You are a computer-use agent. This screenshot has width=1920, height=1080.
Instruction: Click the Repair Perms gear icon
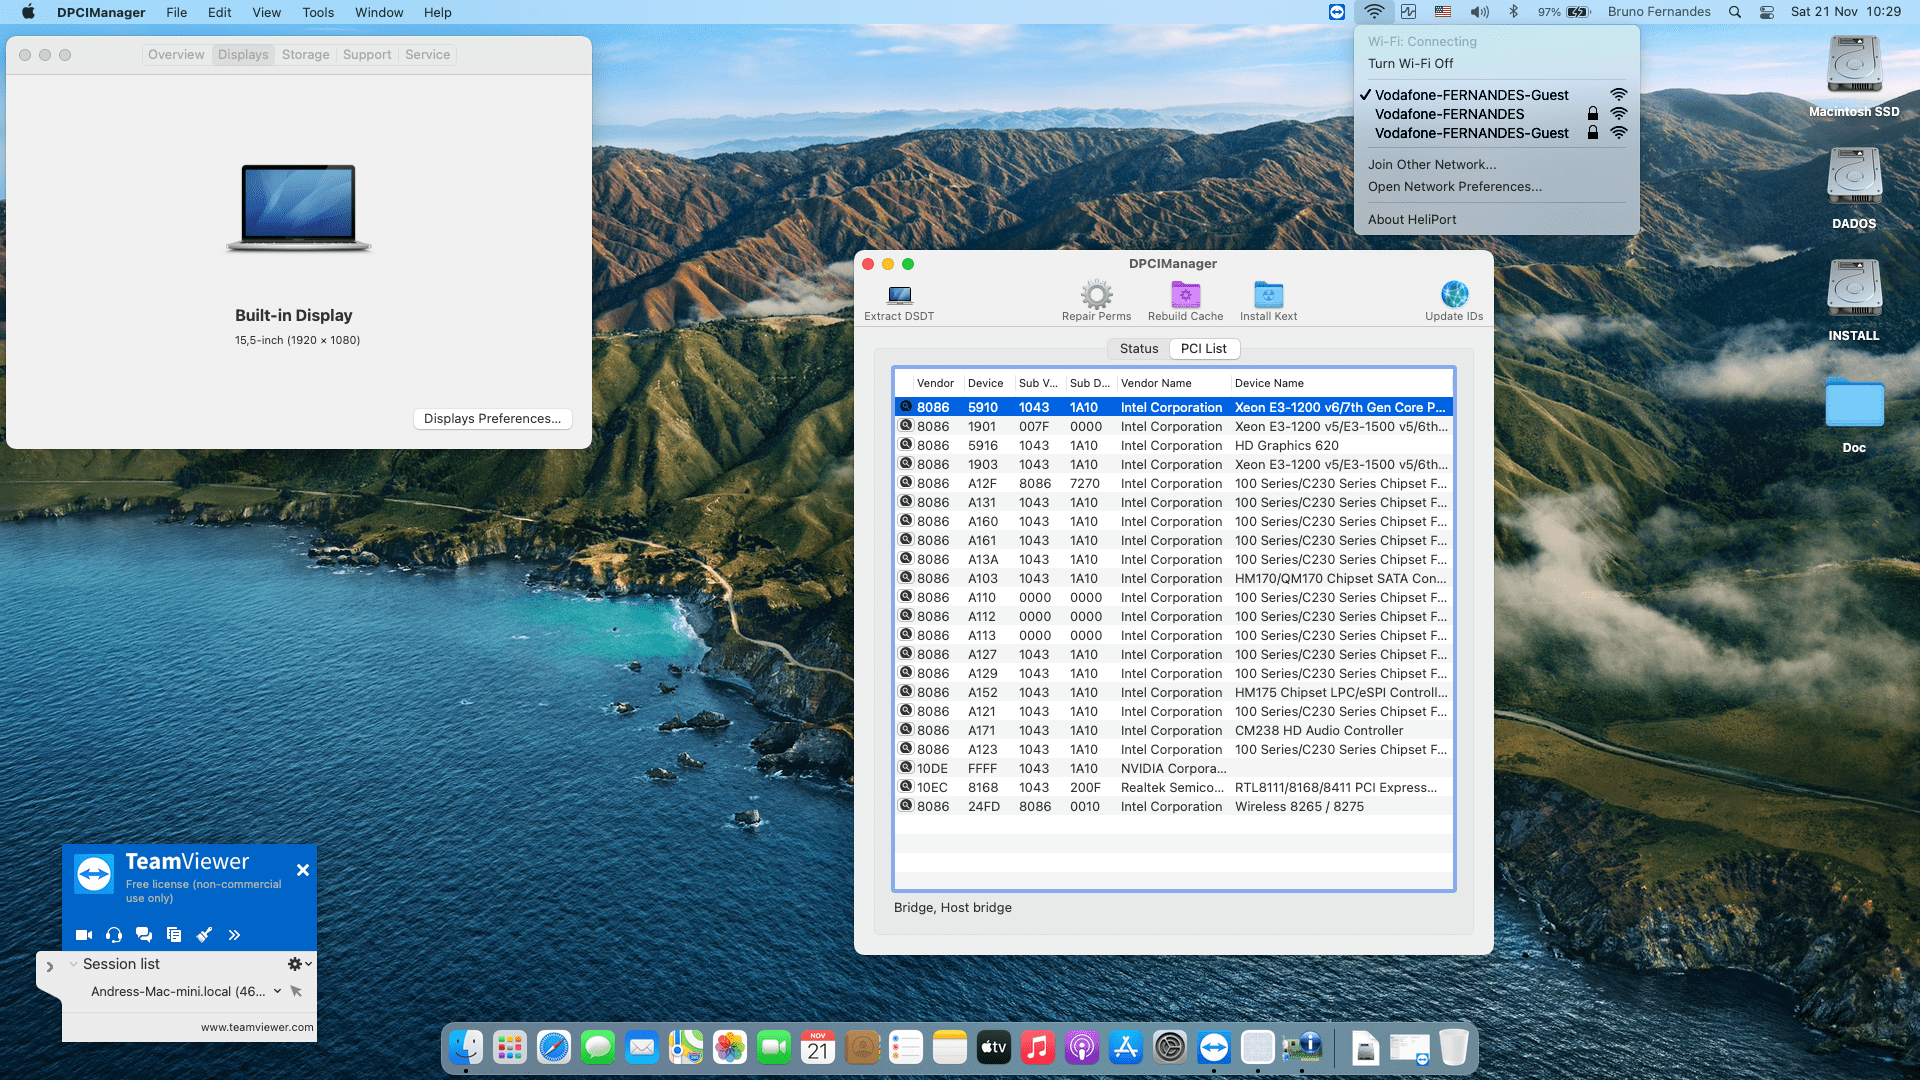click(1096, 295)
